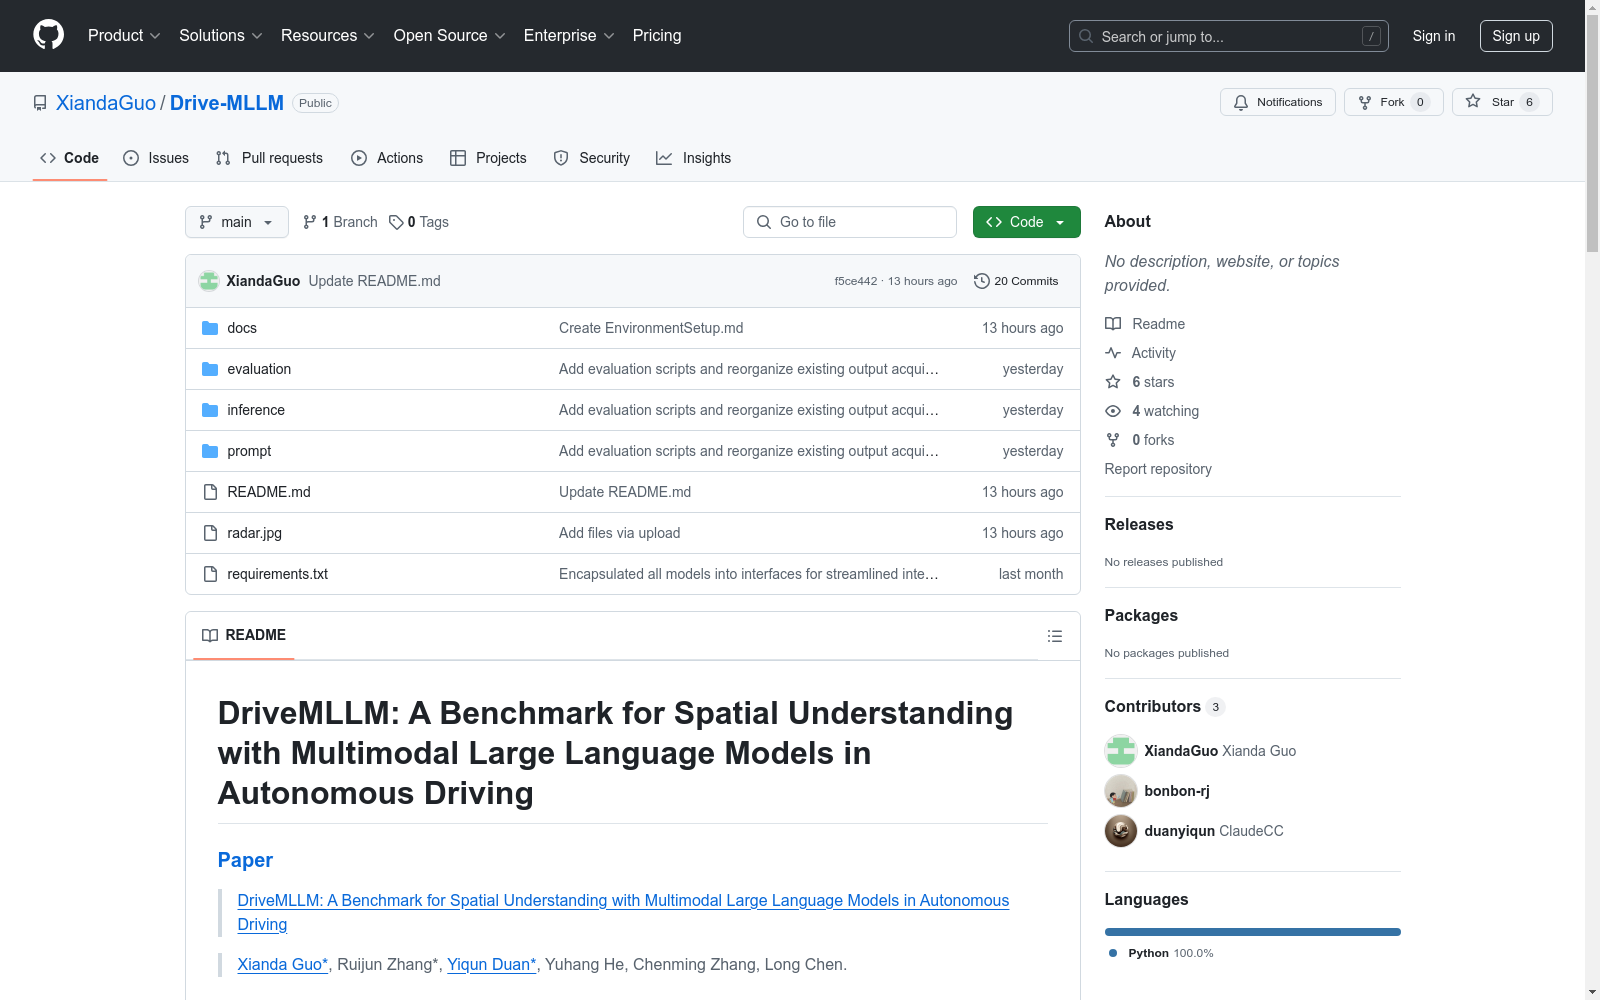Click the repository icon before XiandaGuo
Screen dimensions: 1600x1000
click(x=40, y=103)
